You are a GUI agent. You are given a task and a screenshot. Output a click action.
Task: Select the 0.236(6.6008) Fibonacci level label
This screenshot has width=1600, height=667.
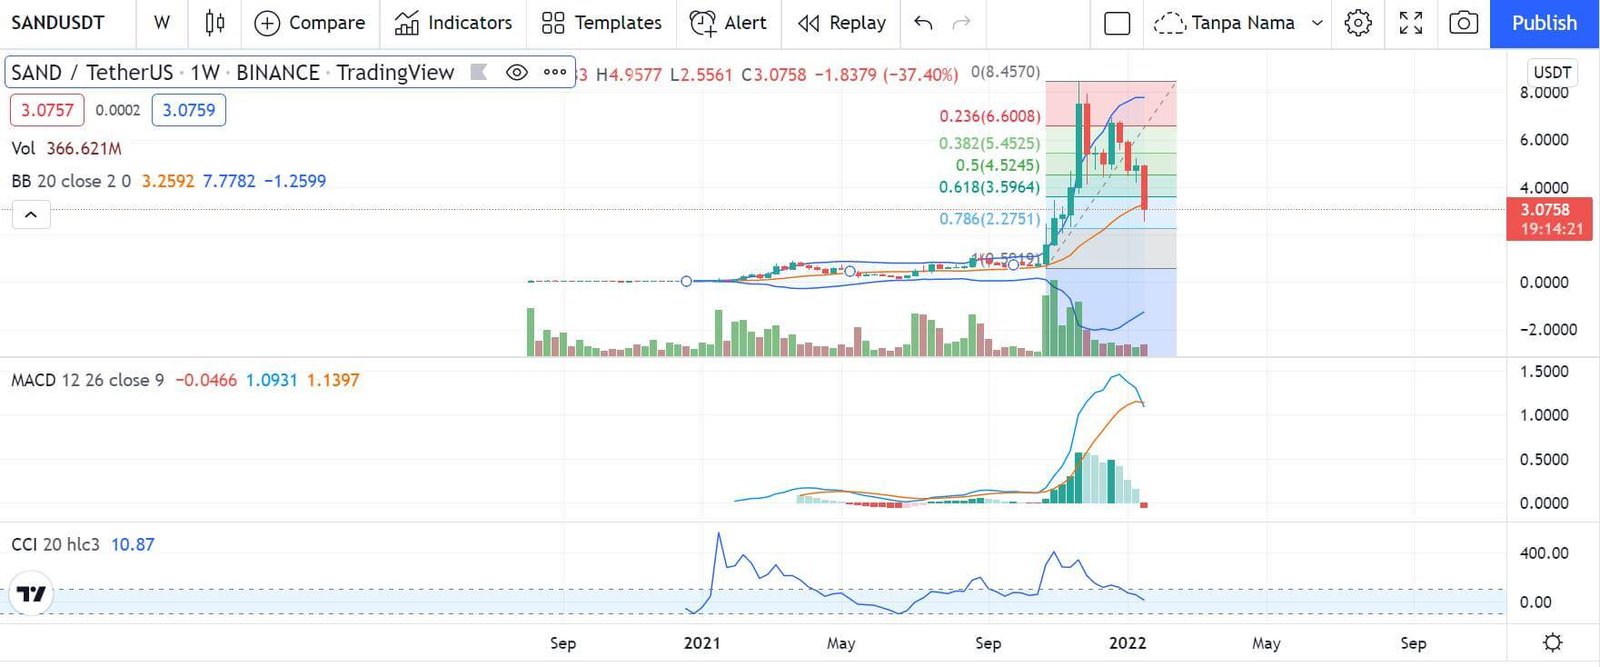(989, 116)
